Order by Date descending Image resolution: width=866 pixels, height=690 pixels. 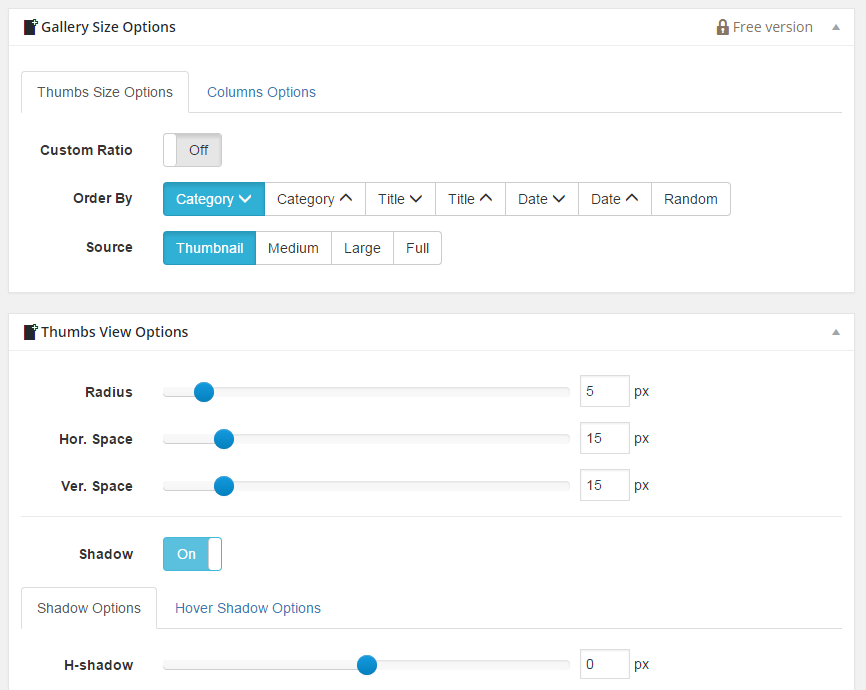[542, 199]
